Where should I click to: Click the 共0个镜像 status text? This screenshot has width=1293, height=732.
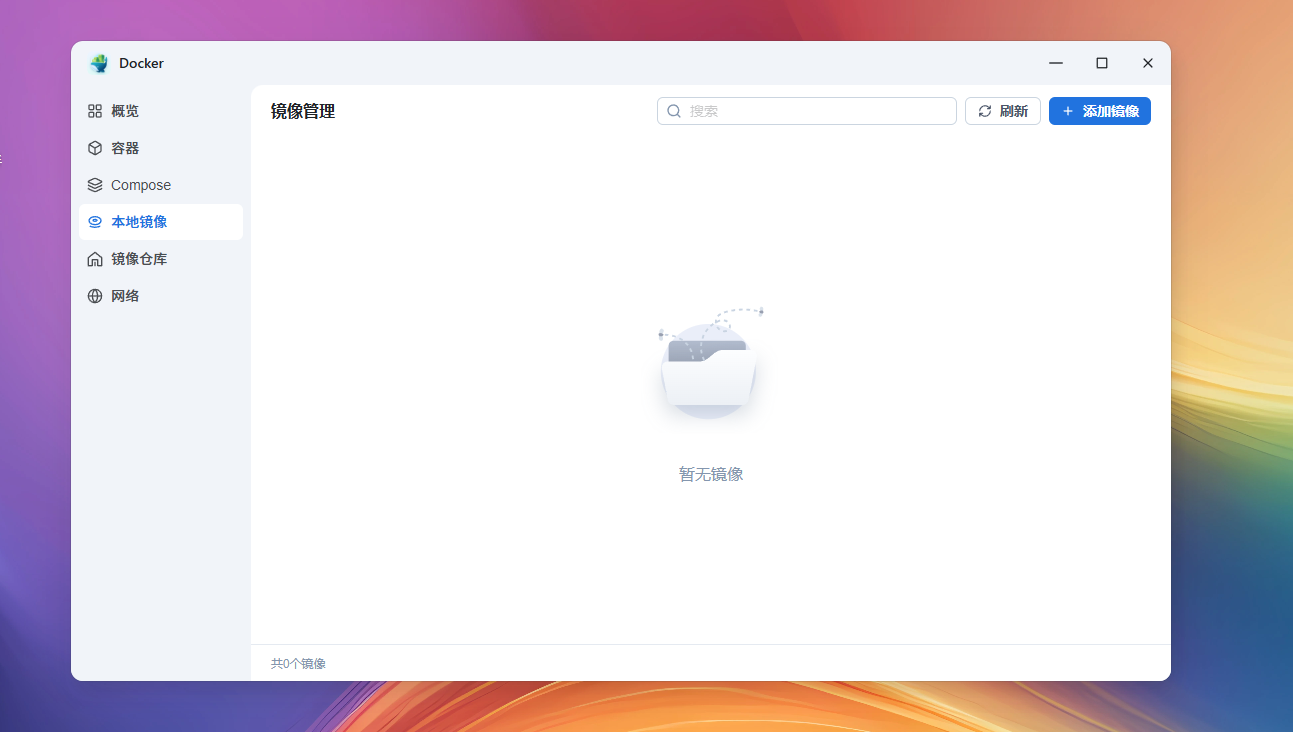298,663
